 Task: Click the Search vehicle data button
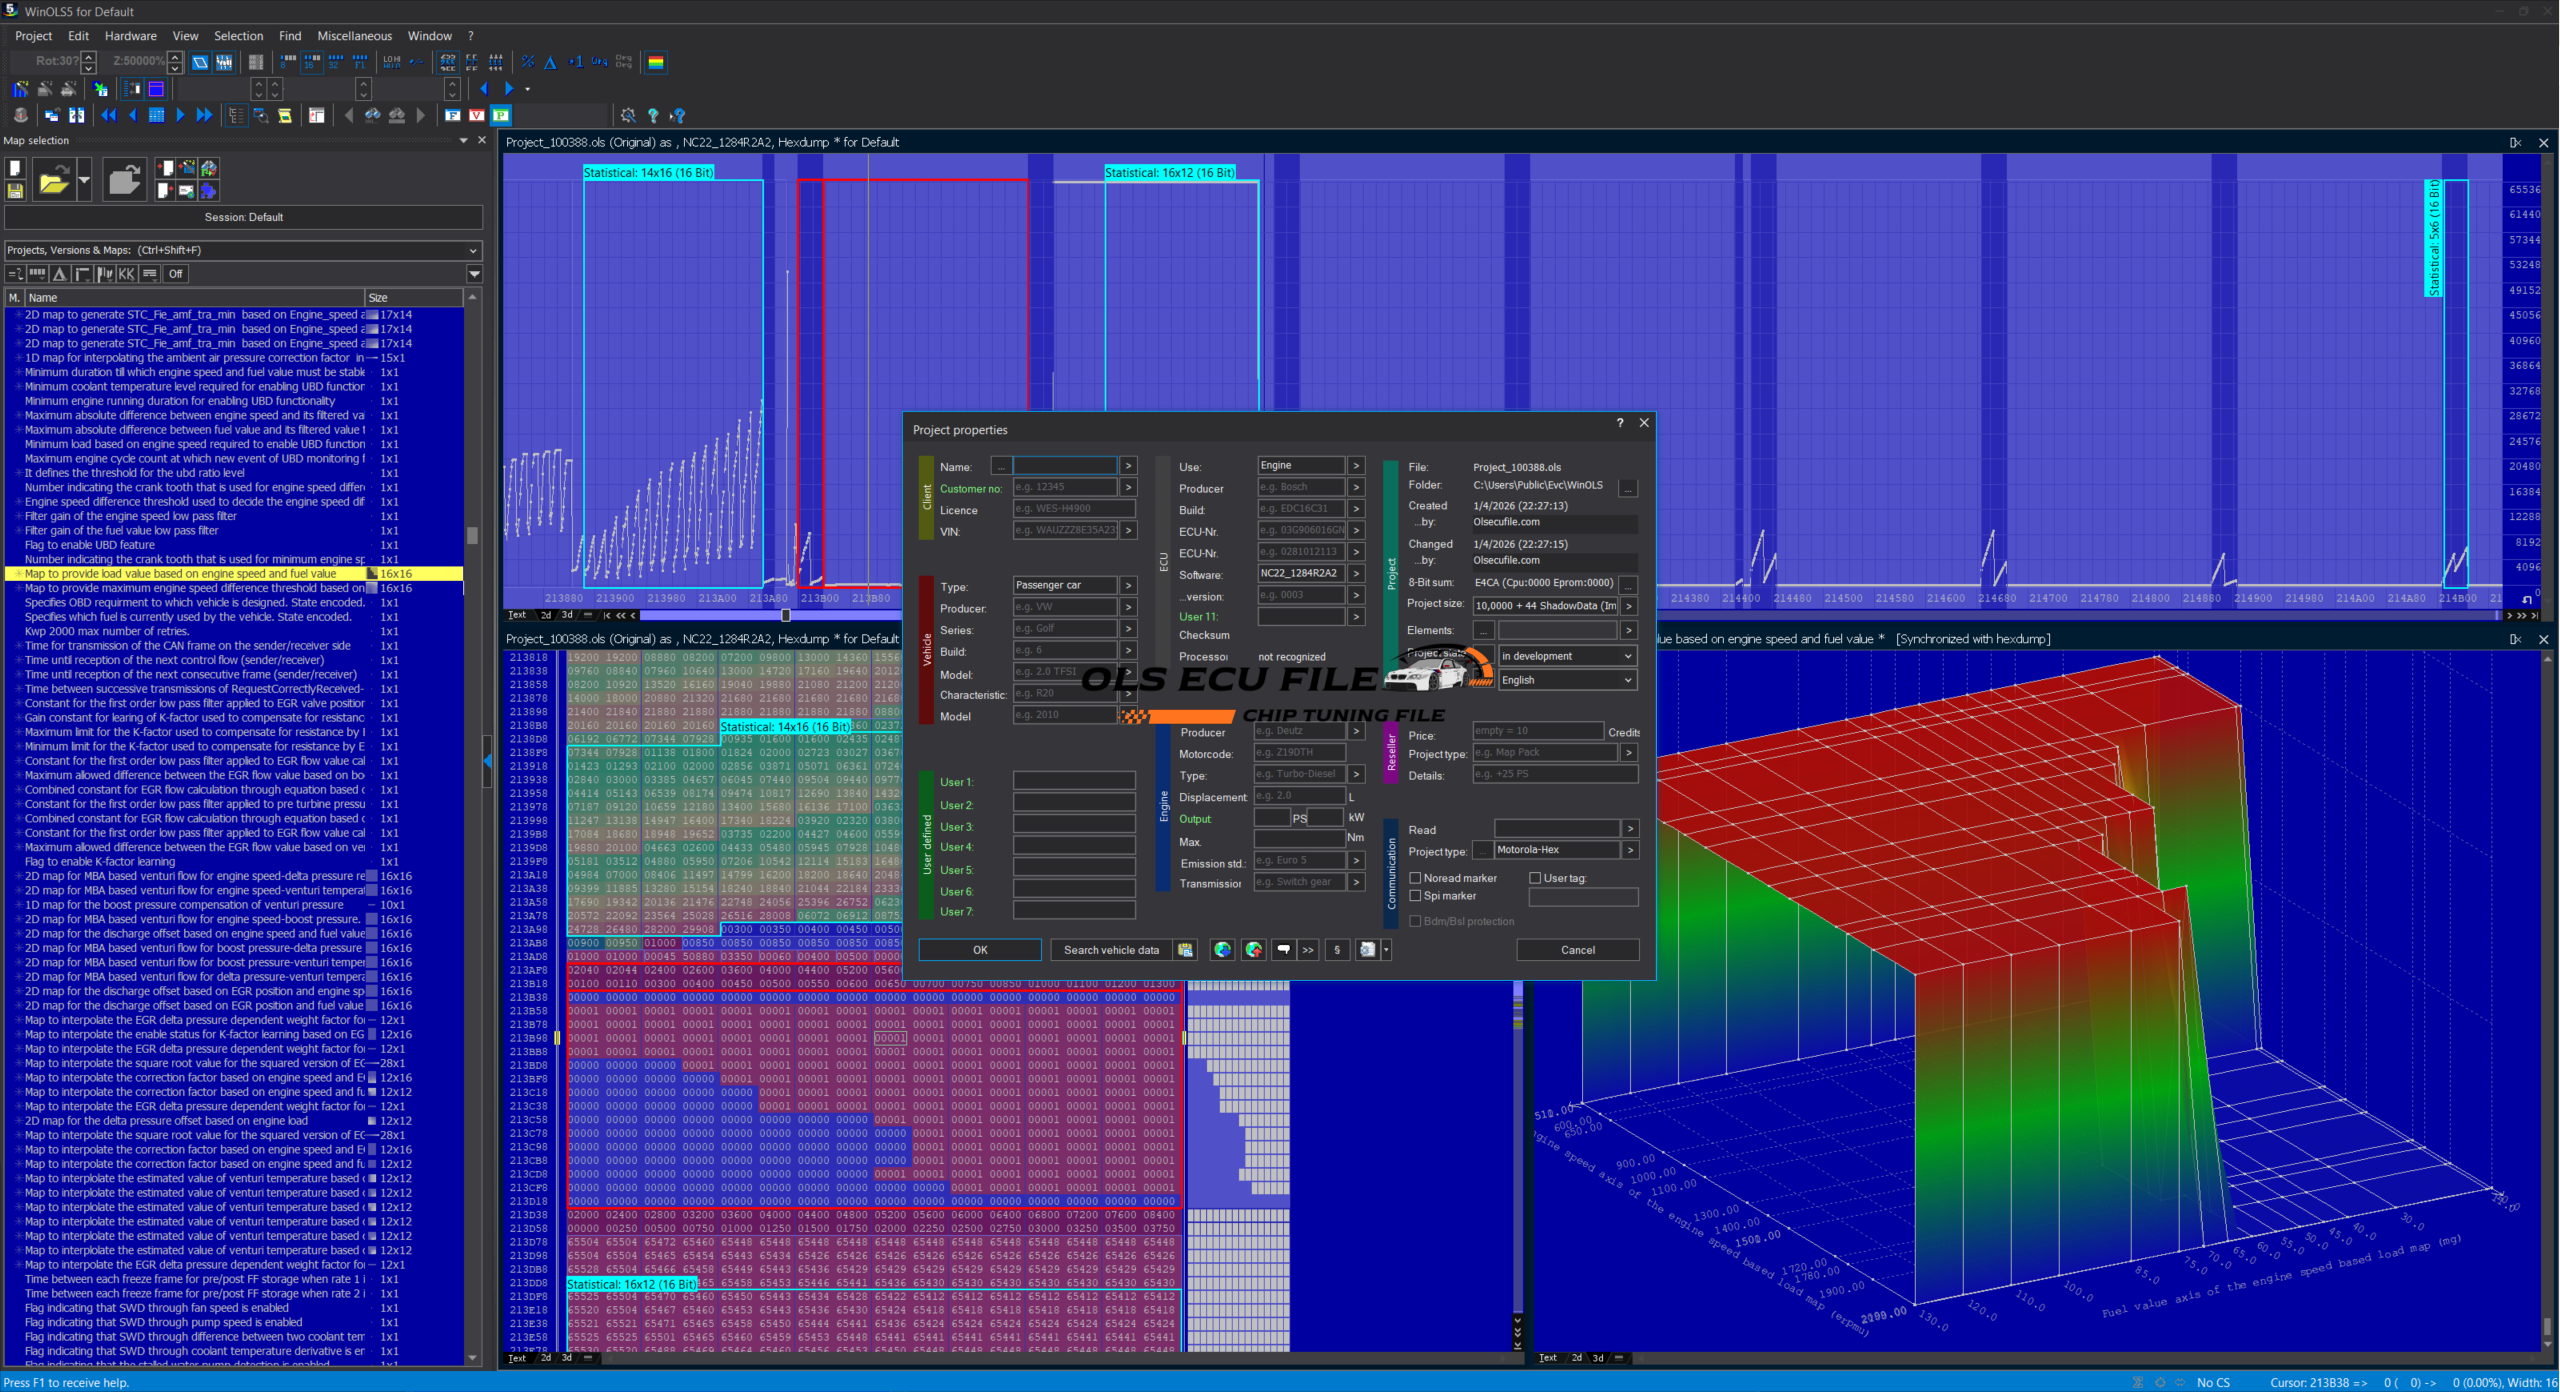1110,950
